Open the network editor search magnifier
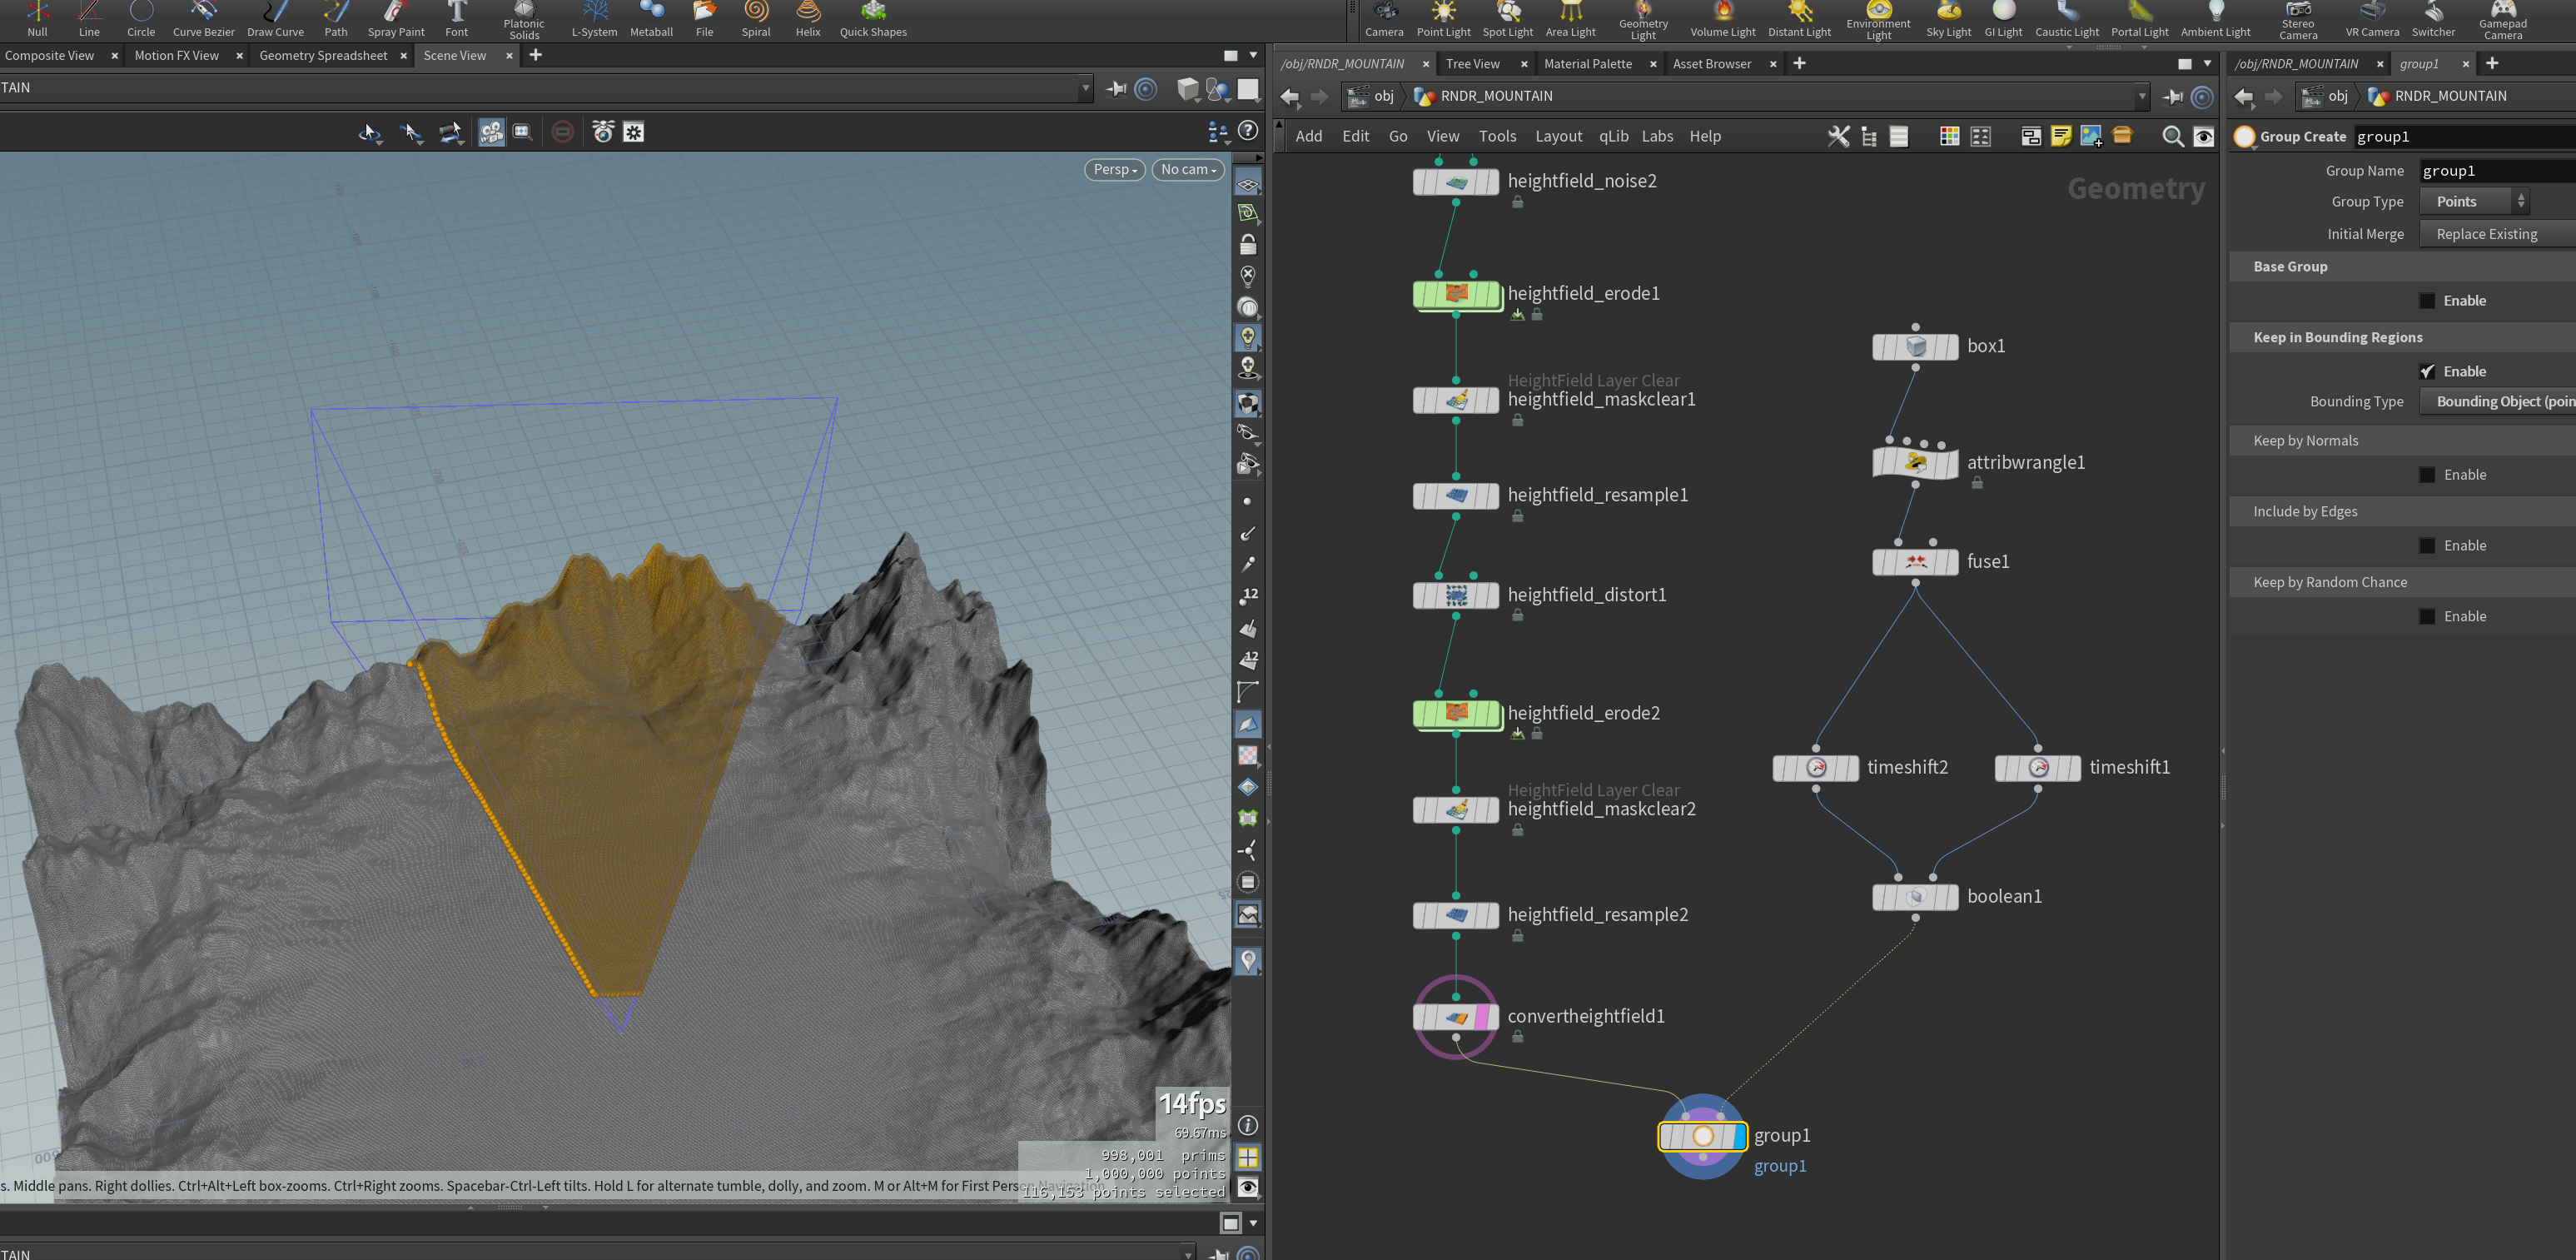The image size is (2576, 1260). point(2172,136)
